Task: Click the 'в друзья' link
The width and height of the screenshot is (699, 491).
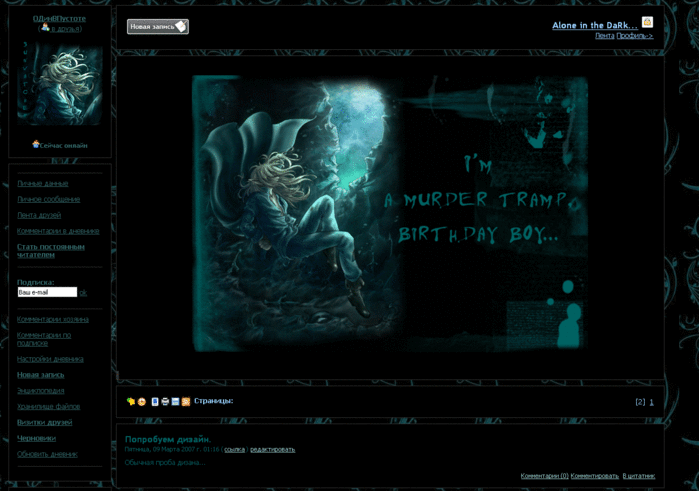Action: click(x=65, y=29)
